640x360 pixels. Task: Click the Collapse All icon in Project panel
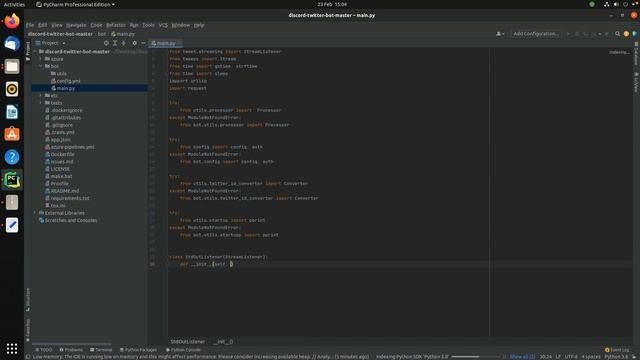pyautogui.click(x=124, y=43)
